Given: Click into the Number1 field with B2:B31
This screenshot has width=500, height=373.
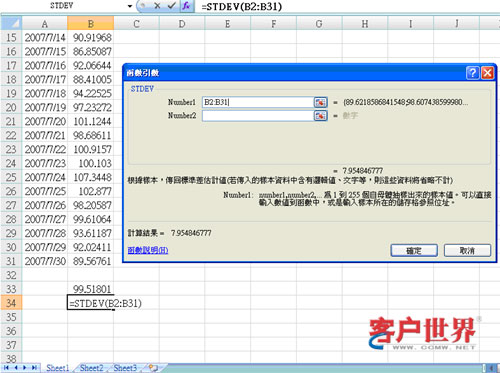Looking at the screenshot, I should (x=258, y=102).
